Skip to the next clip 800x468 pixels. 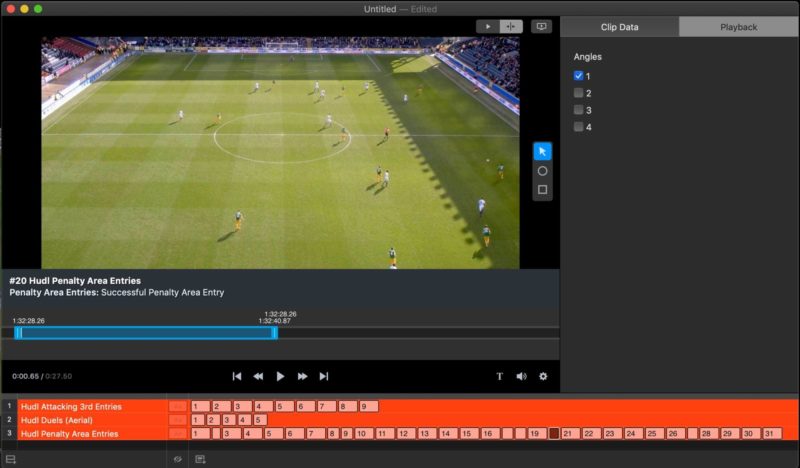click(323, 376)
